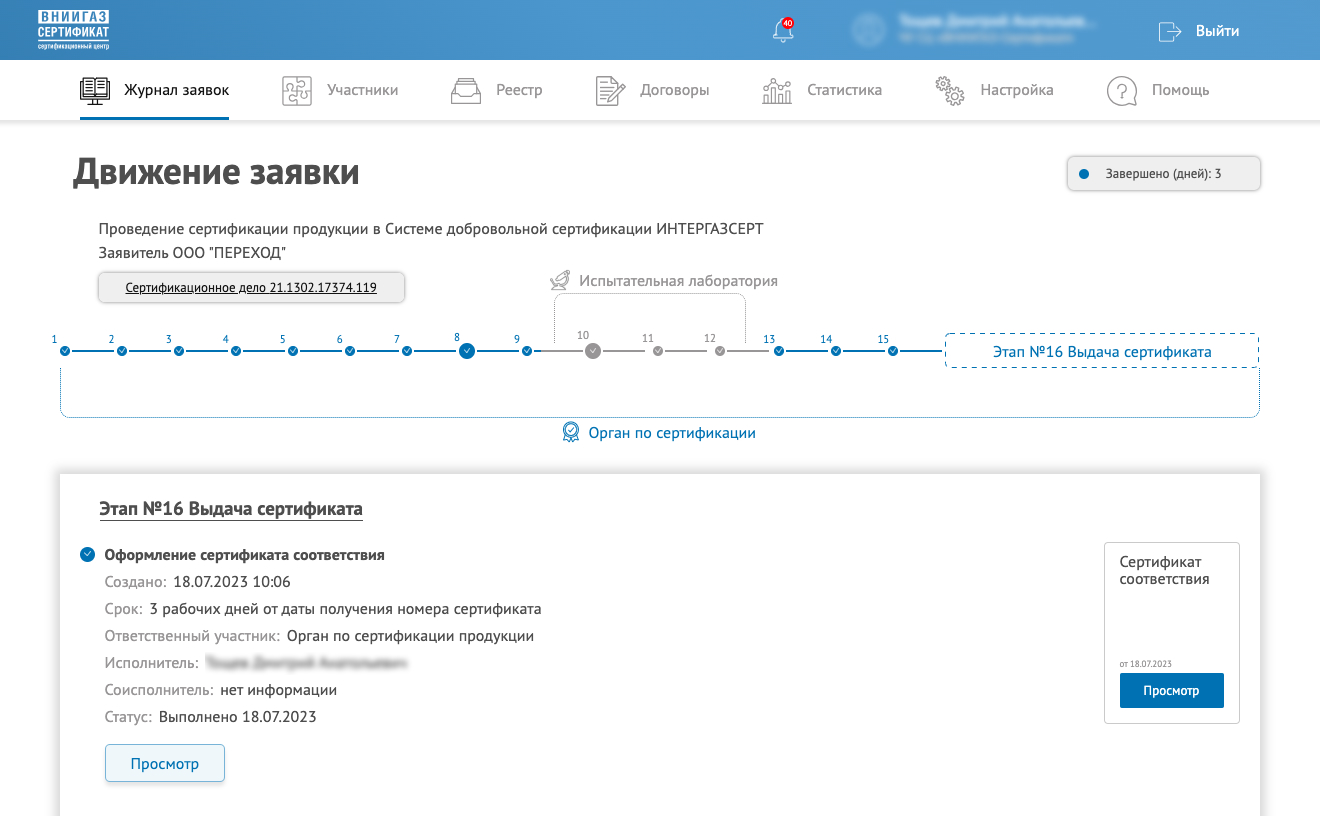Open the Договоры menu item
1320x816 pixels.
point(674,90)
